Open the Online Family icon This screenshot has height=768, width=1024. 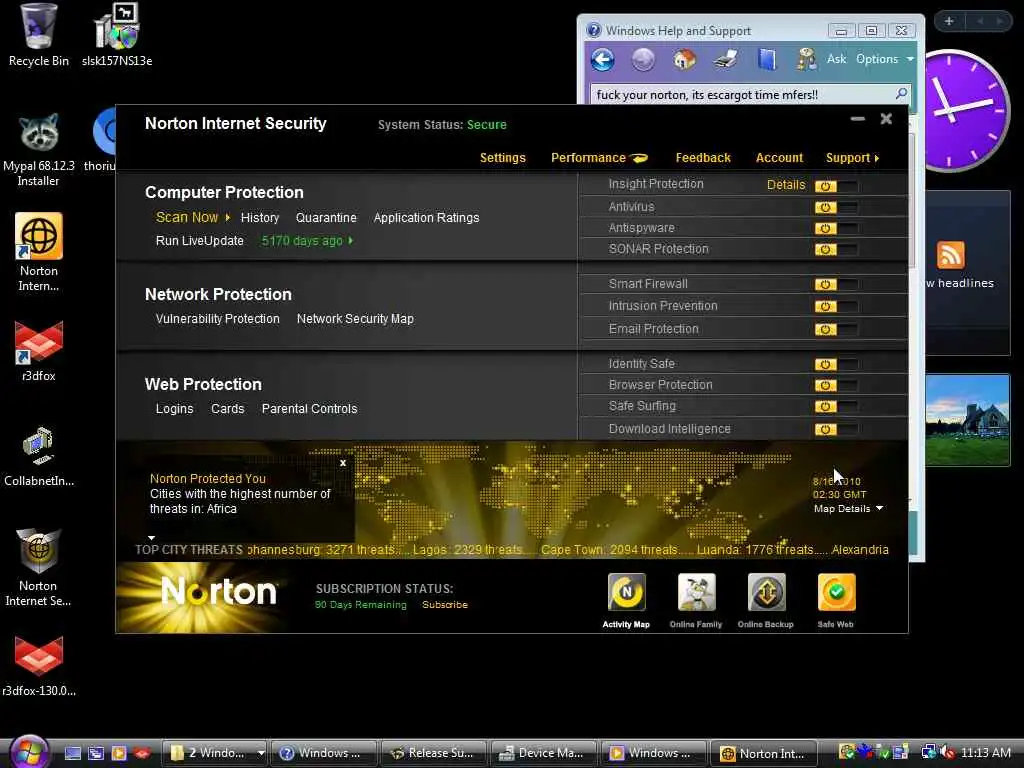pos(696,592)
